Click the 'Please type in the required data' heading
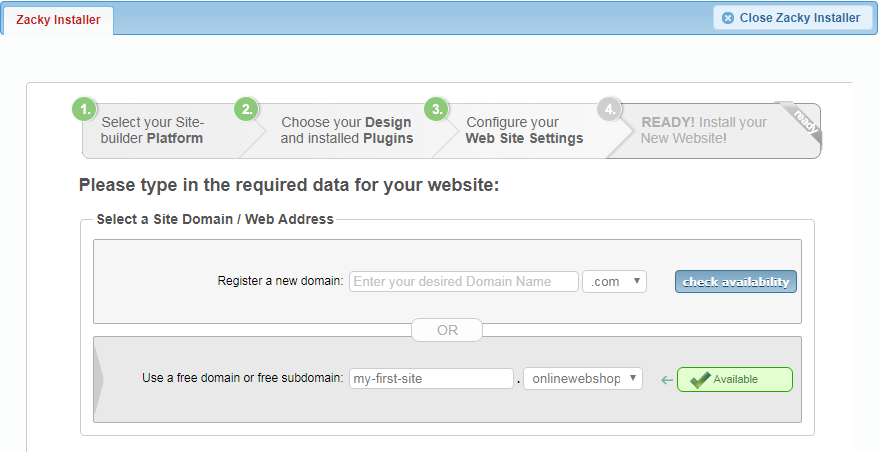The height and width of the screenshot is (452, 880). click(x=289, y=185)
